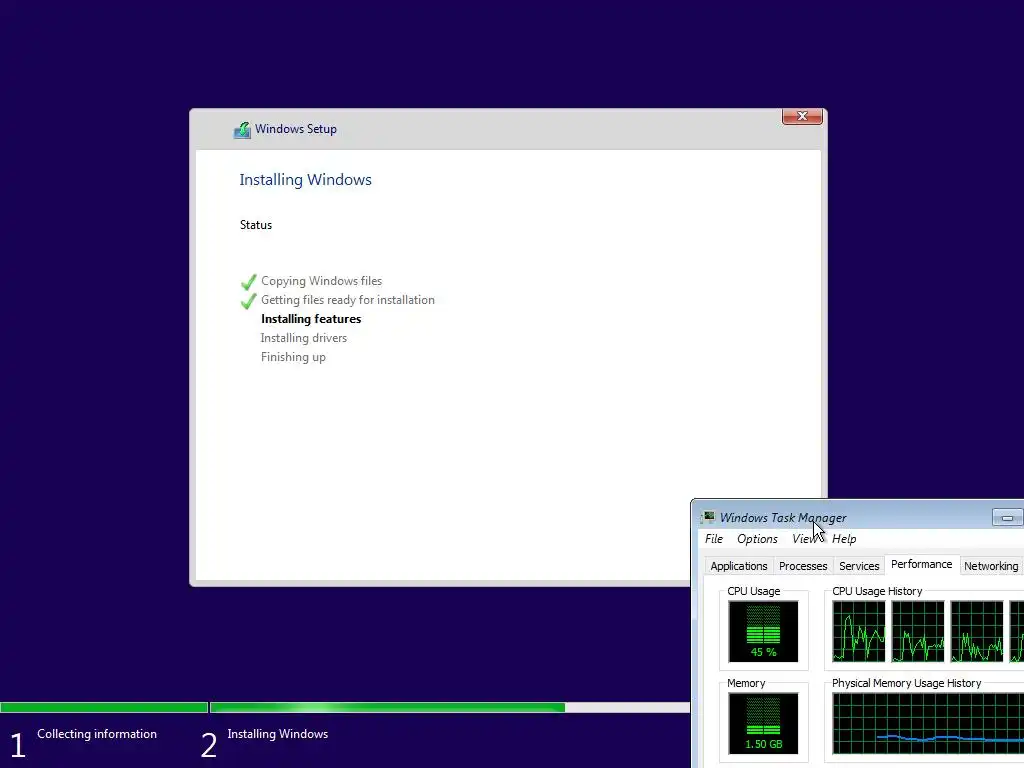Image resolution: width=1024 pixels, height=768 pixels.
Task: Click the third CPU Usage History graph
Action: click(x=977, y=632)
